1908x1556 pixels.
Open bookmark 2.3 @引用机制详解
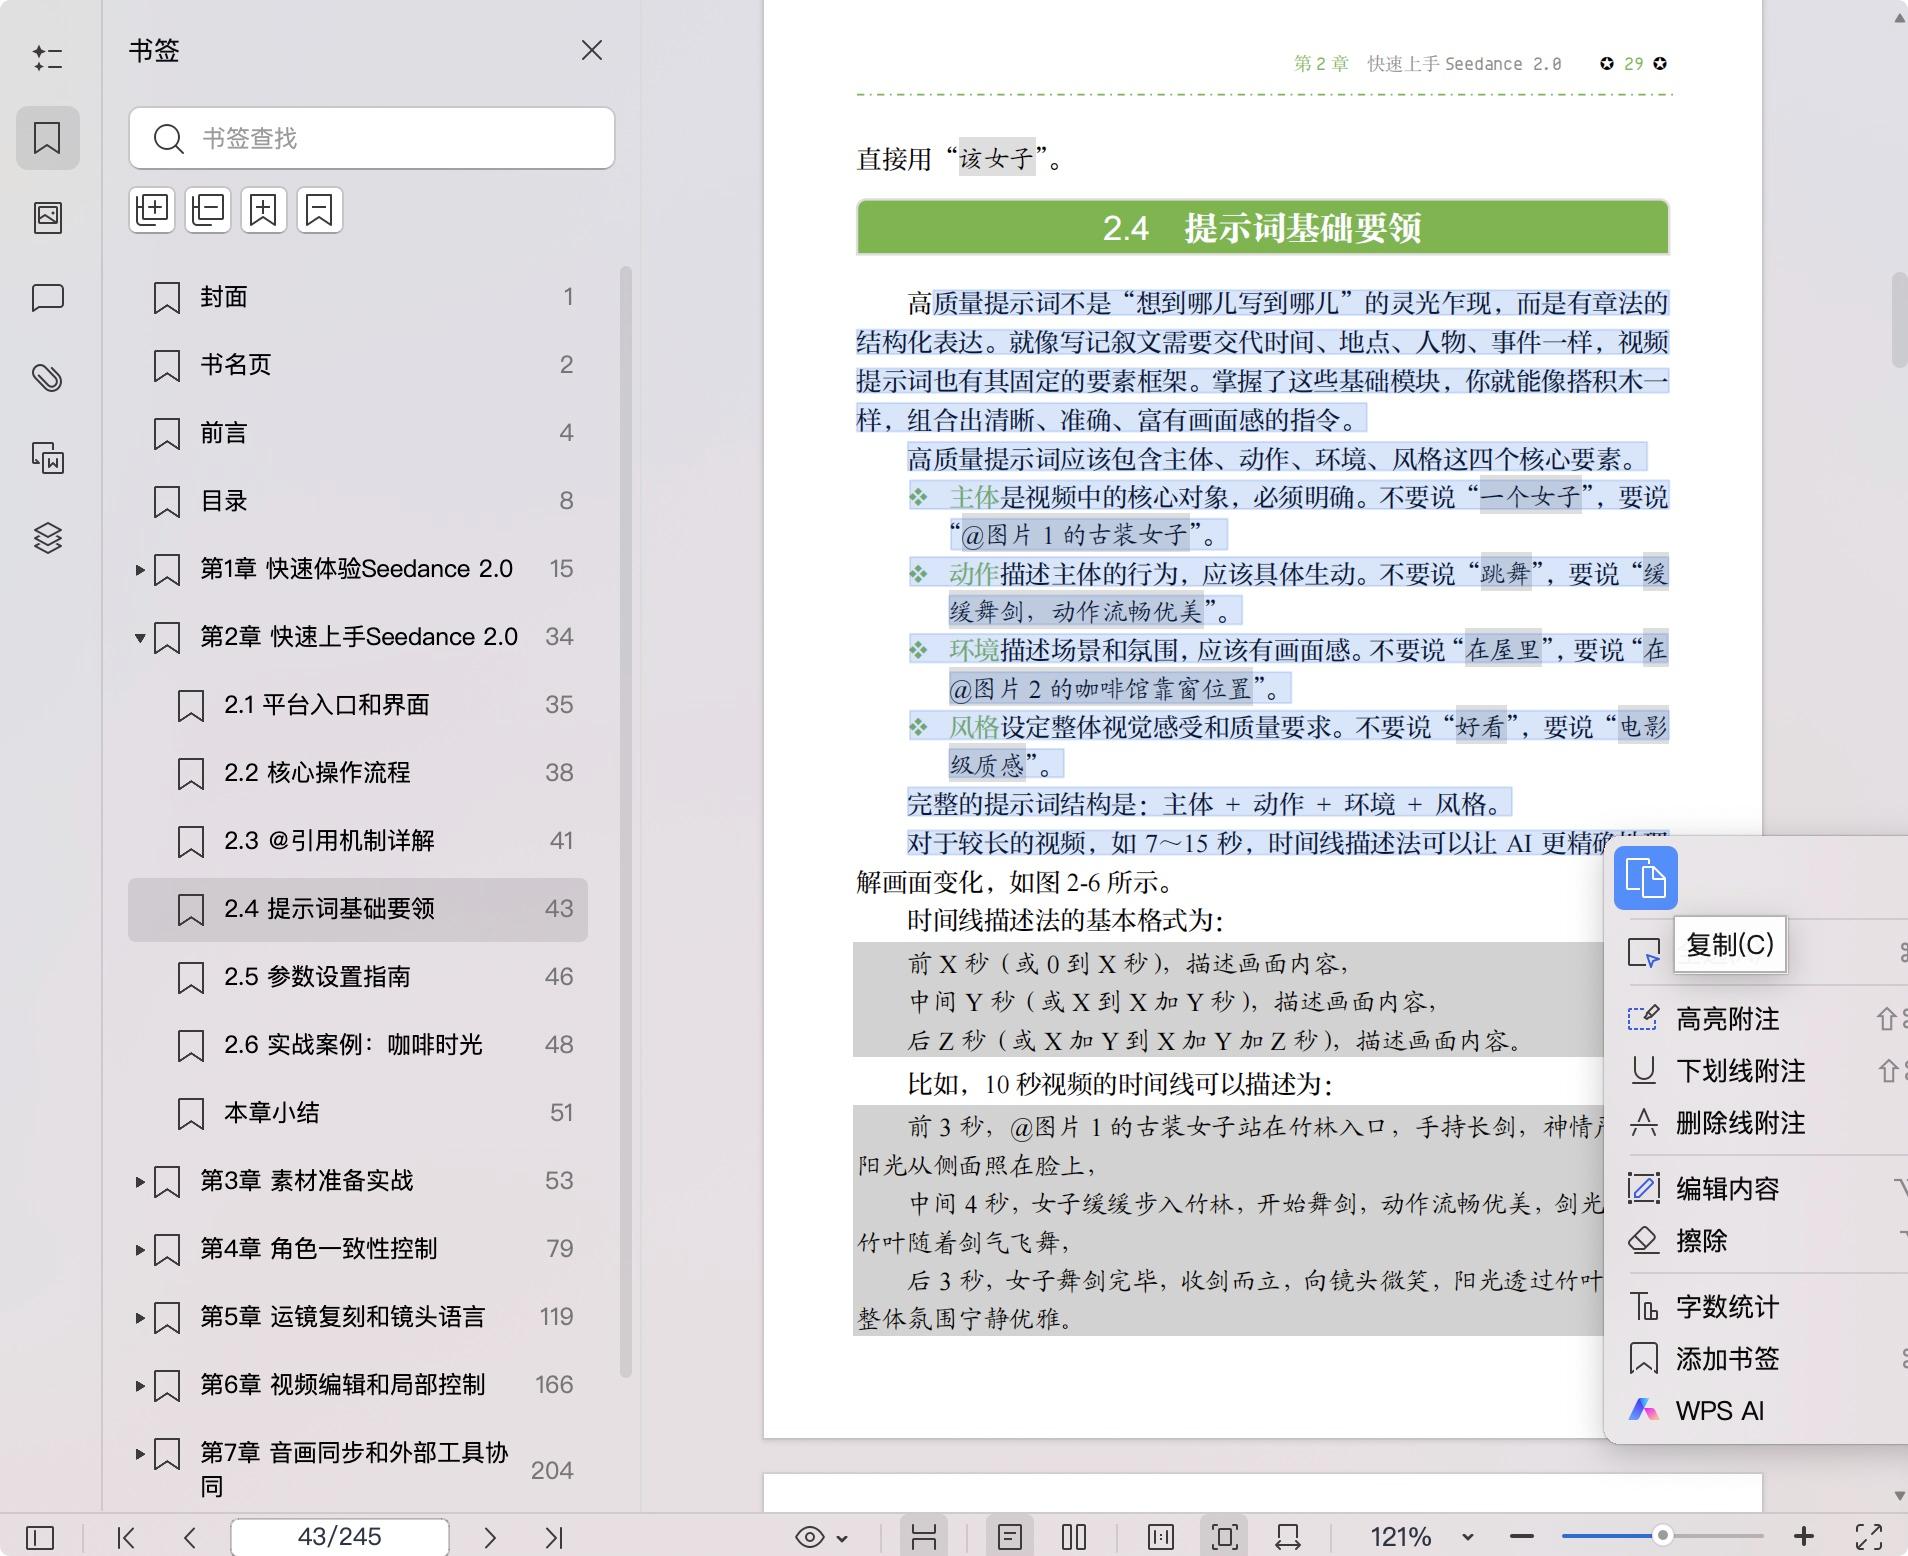358,841
